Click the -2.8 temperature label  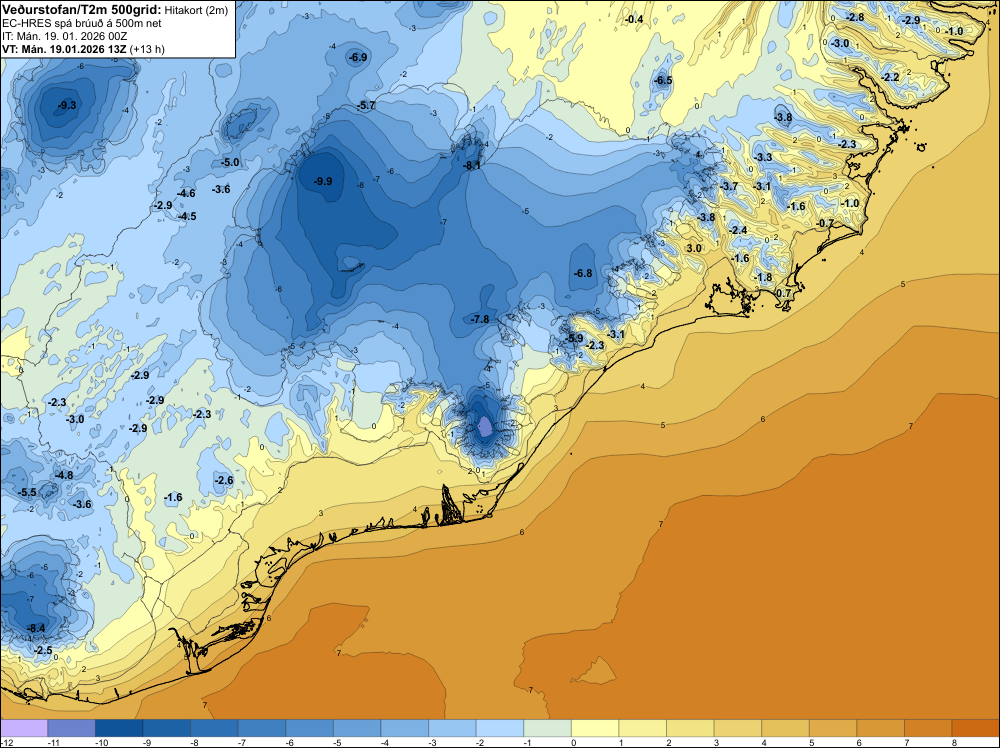tap(855, 17)
